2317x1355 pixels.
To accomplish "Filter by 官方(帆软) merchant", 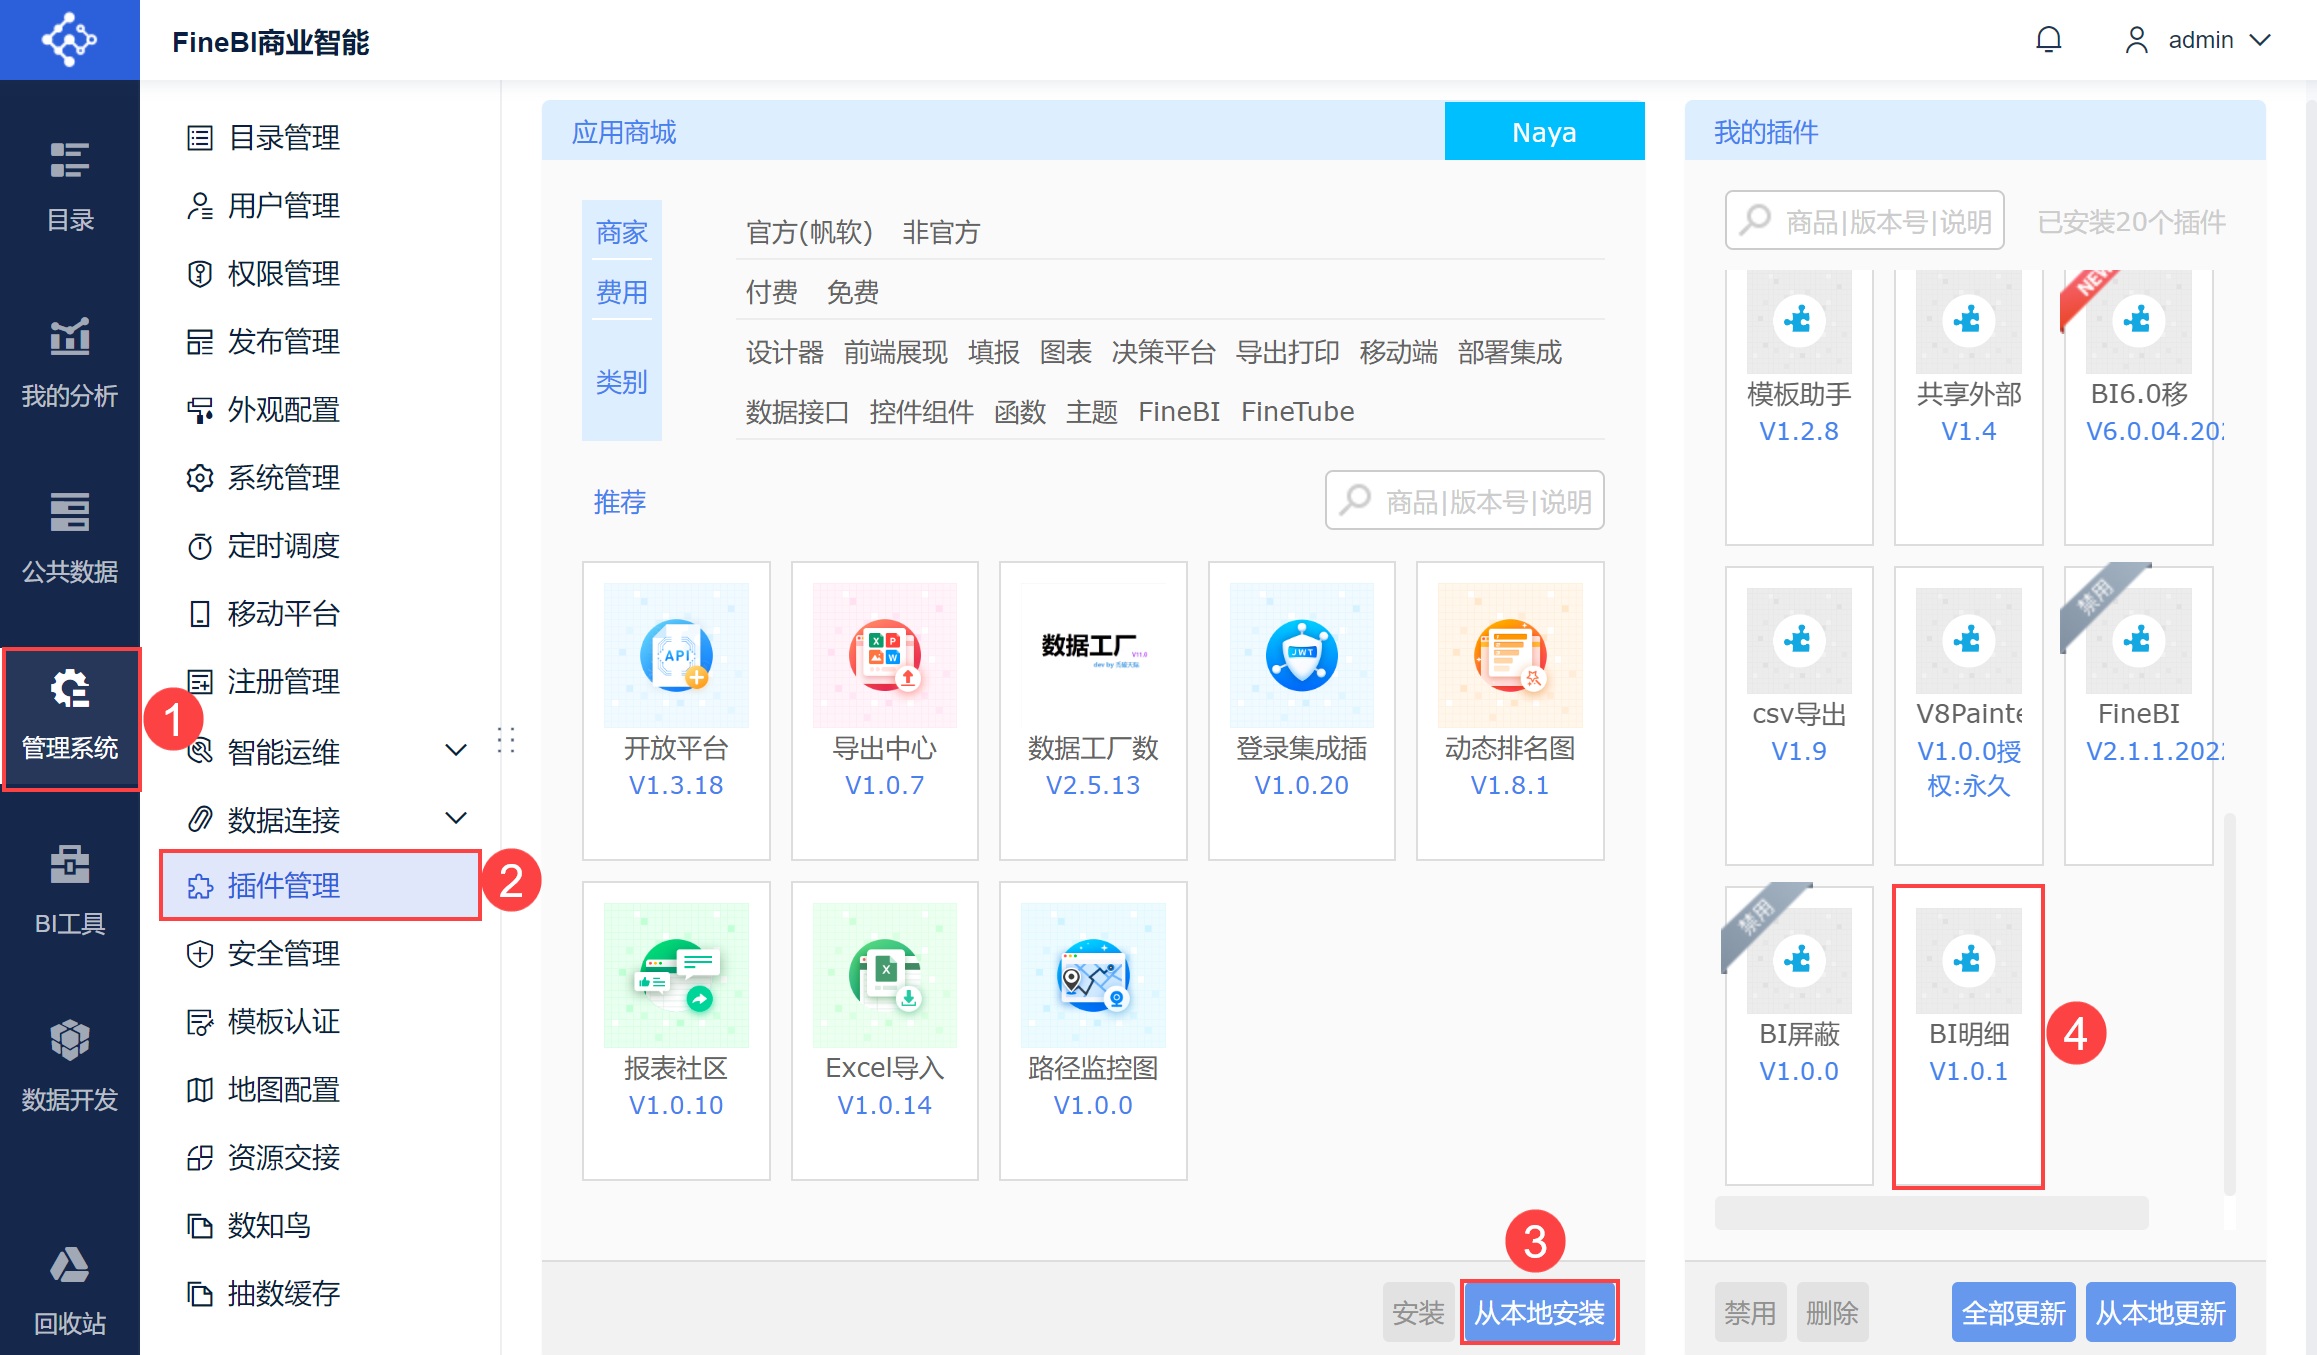I will pyautogui.click(x=809, y=232).
